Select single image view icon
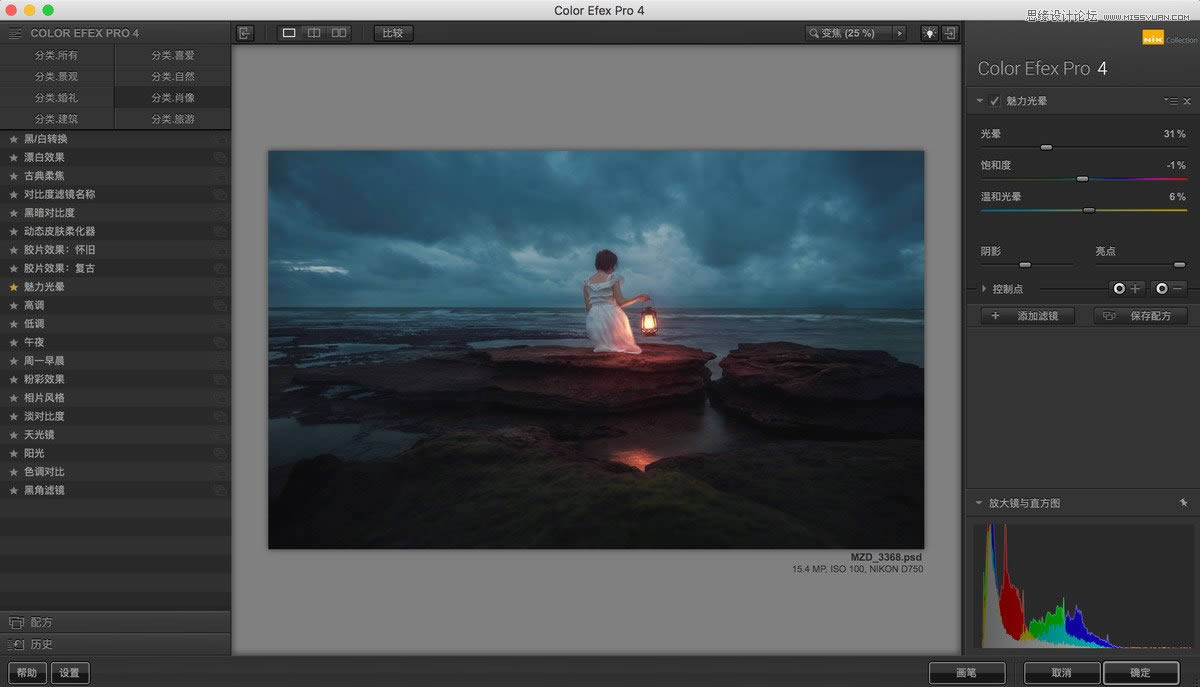1200x687 pixels. (289, 33)
